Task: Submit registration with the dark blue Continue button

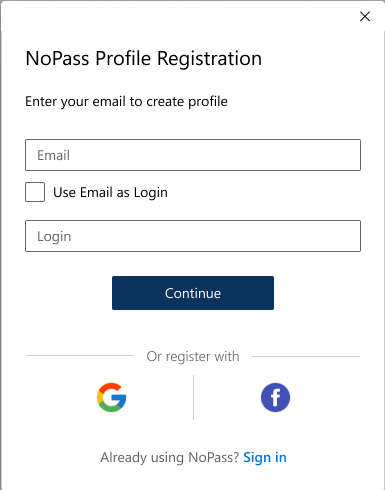Action: coord(193,293)
